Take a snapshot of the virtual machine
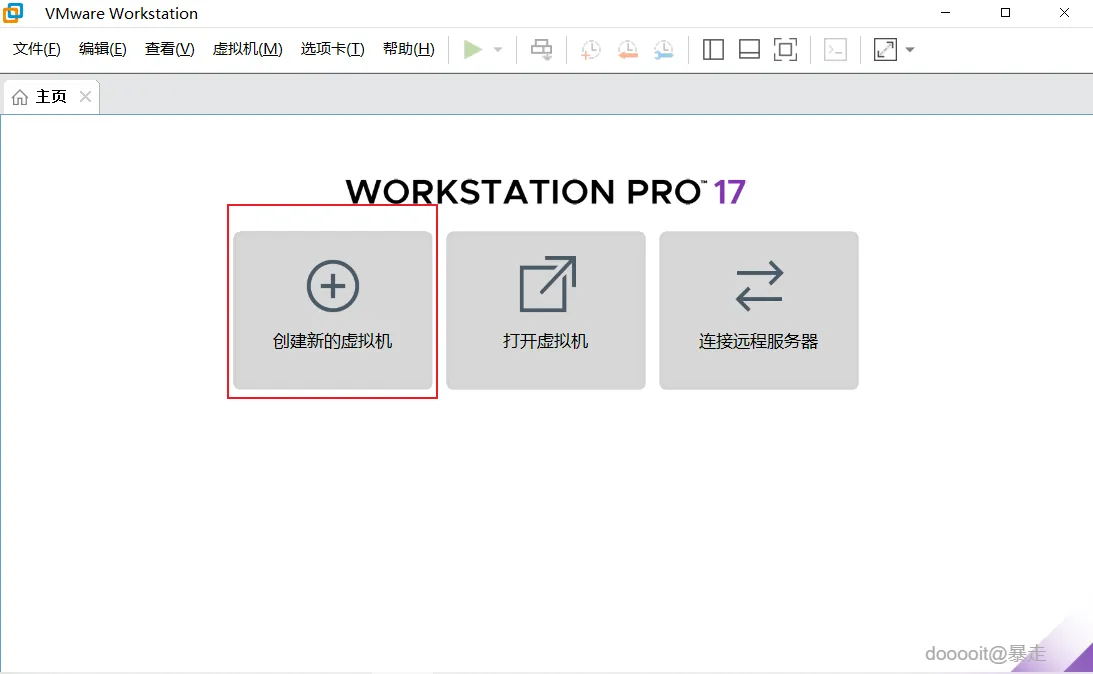 590,49
